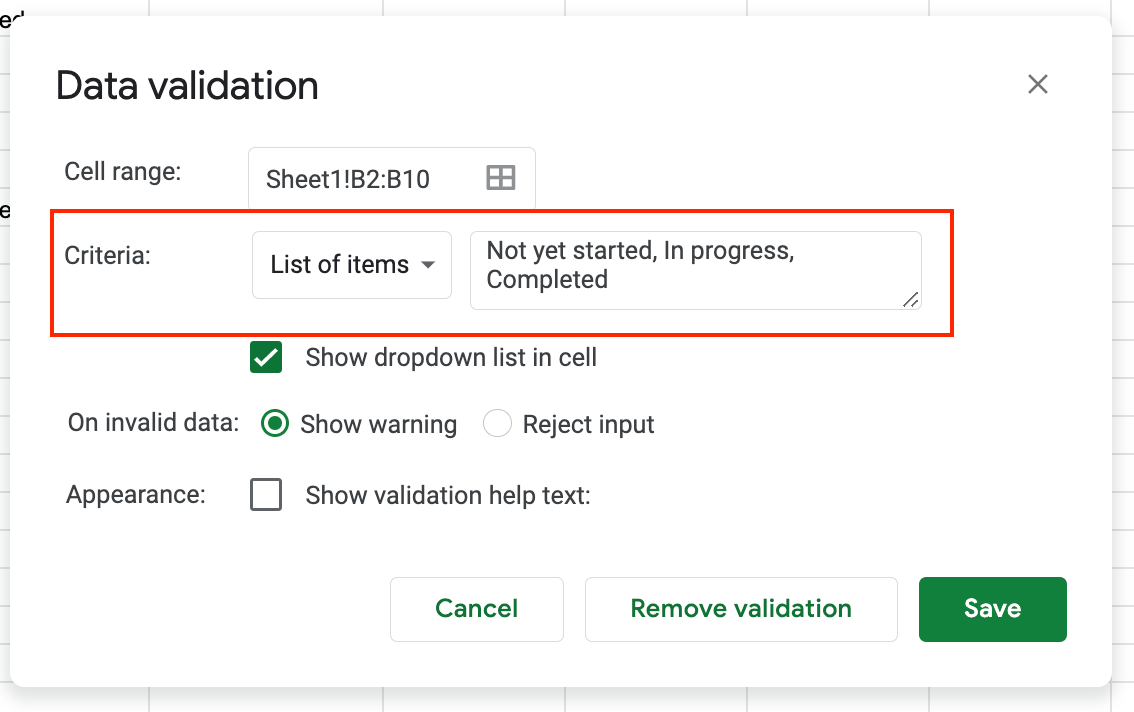1134x712 pixels.
Task: Open the select data range grid icon
Action: pyautogui.click(x=500, y=177)
